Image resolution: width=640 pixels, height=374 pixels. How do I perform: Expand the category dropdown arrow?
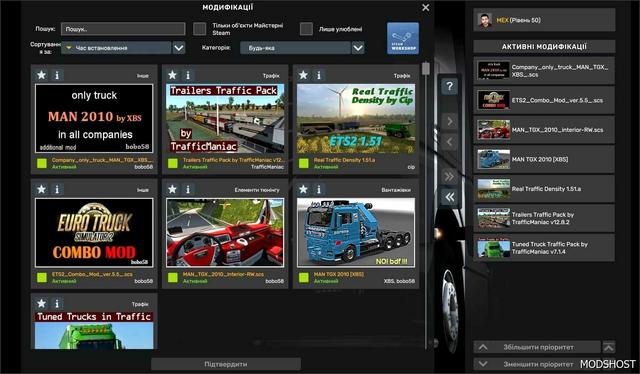tap(358, 48)
